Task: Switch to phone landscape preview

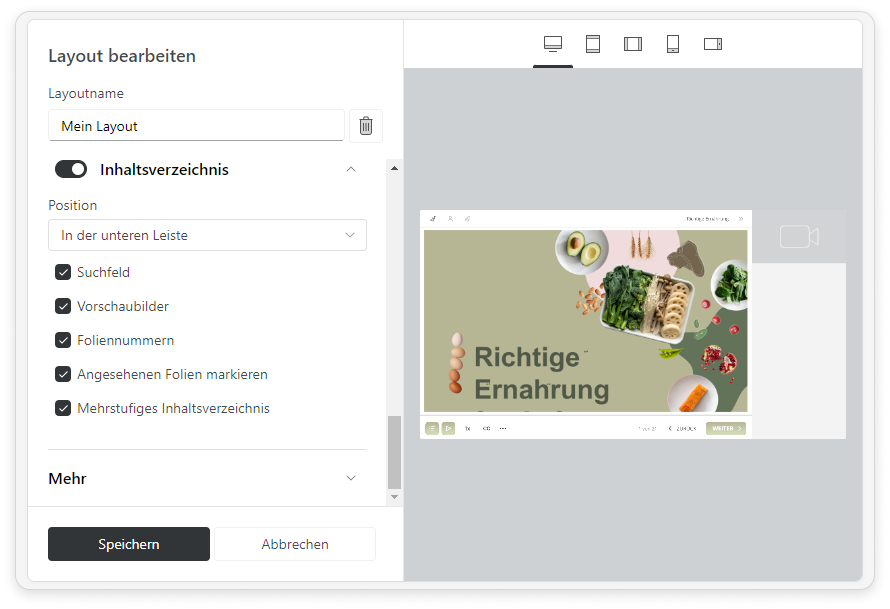Action: click(x=713, y=44)
